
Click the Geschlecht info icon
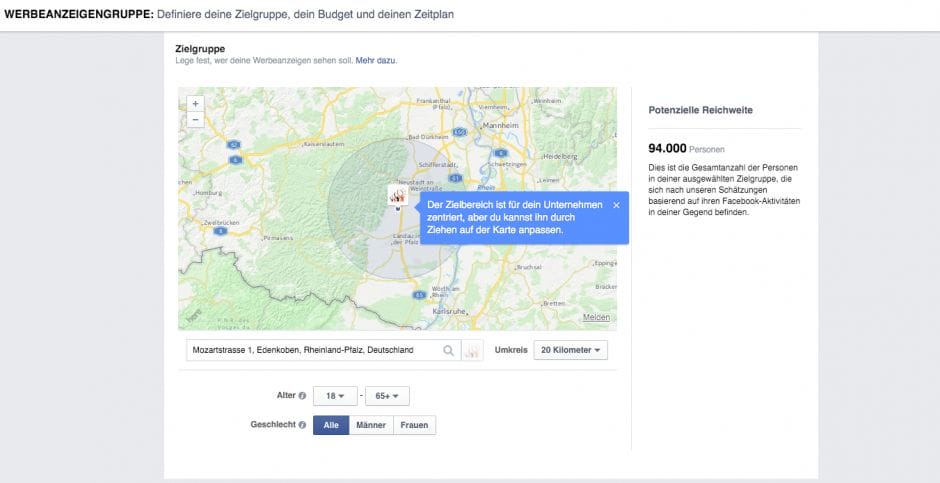click(302, 425)
